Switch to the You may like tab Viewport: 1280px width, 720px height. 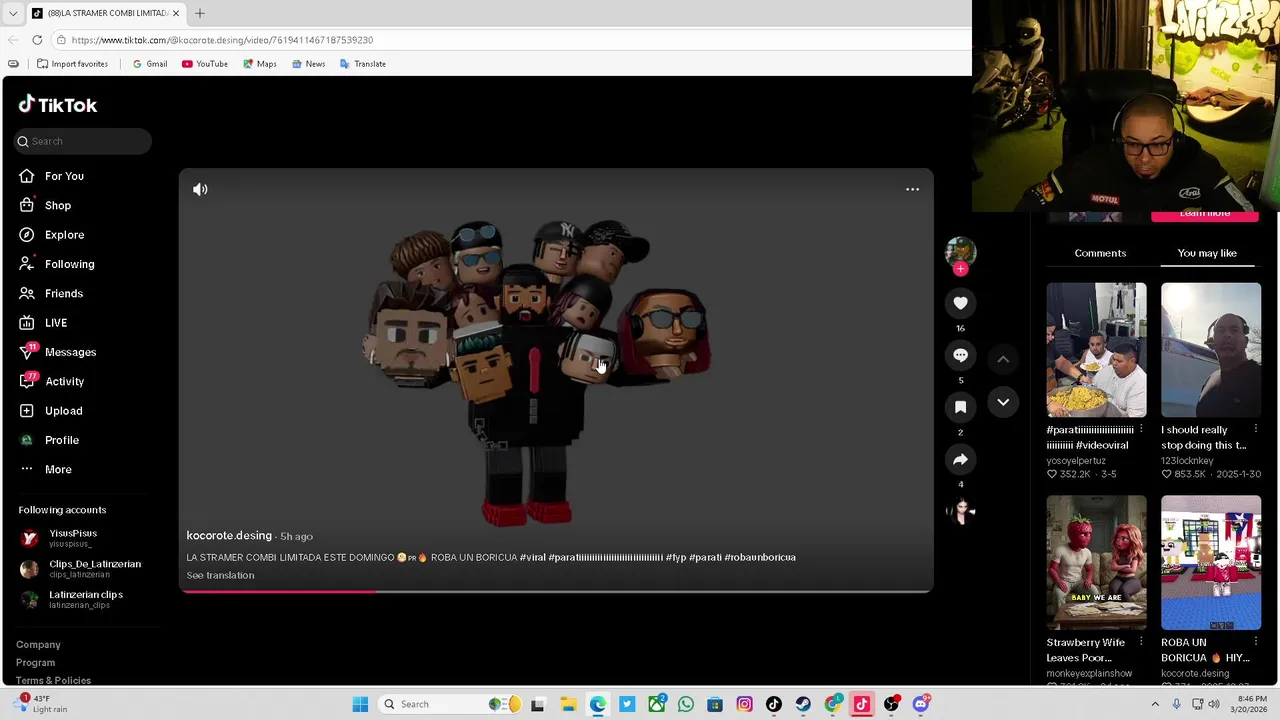click(1207, 253)
